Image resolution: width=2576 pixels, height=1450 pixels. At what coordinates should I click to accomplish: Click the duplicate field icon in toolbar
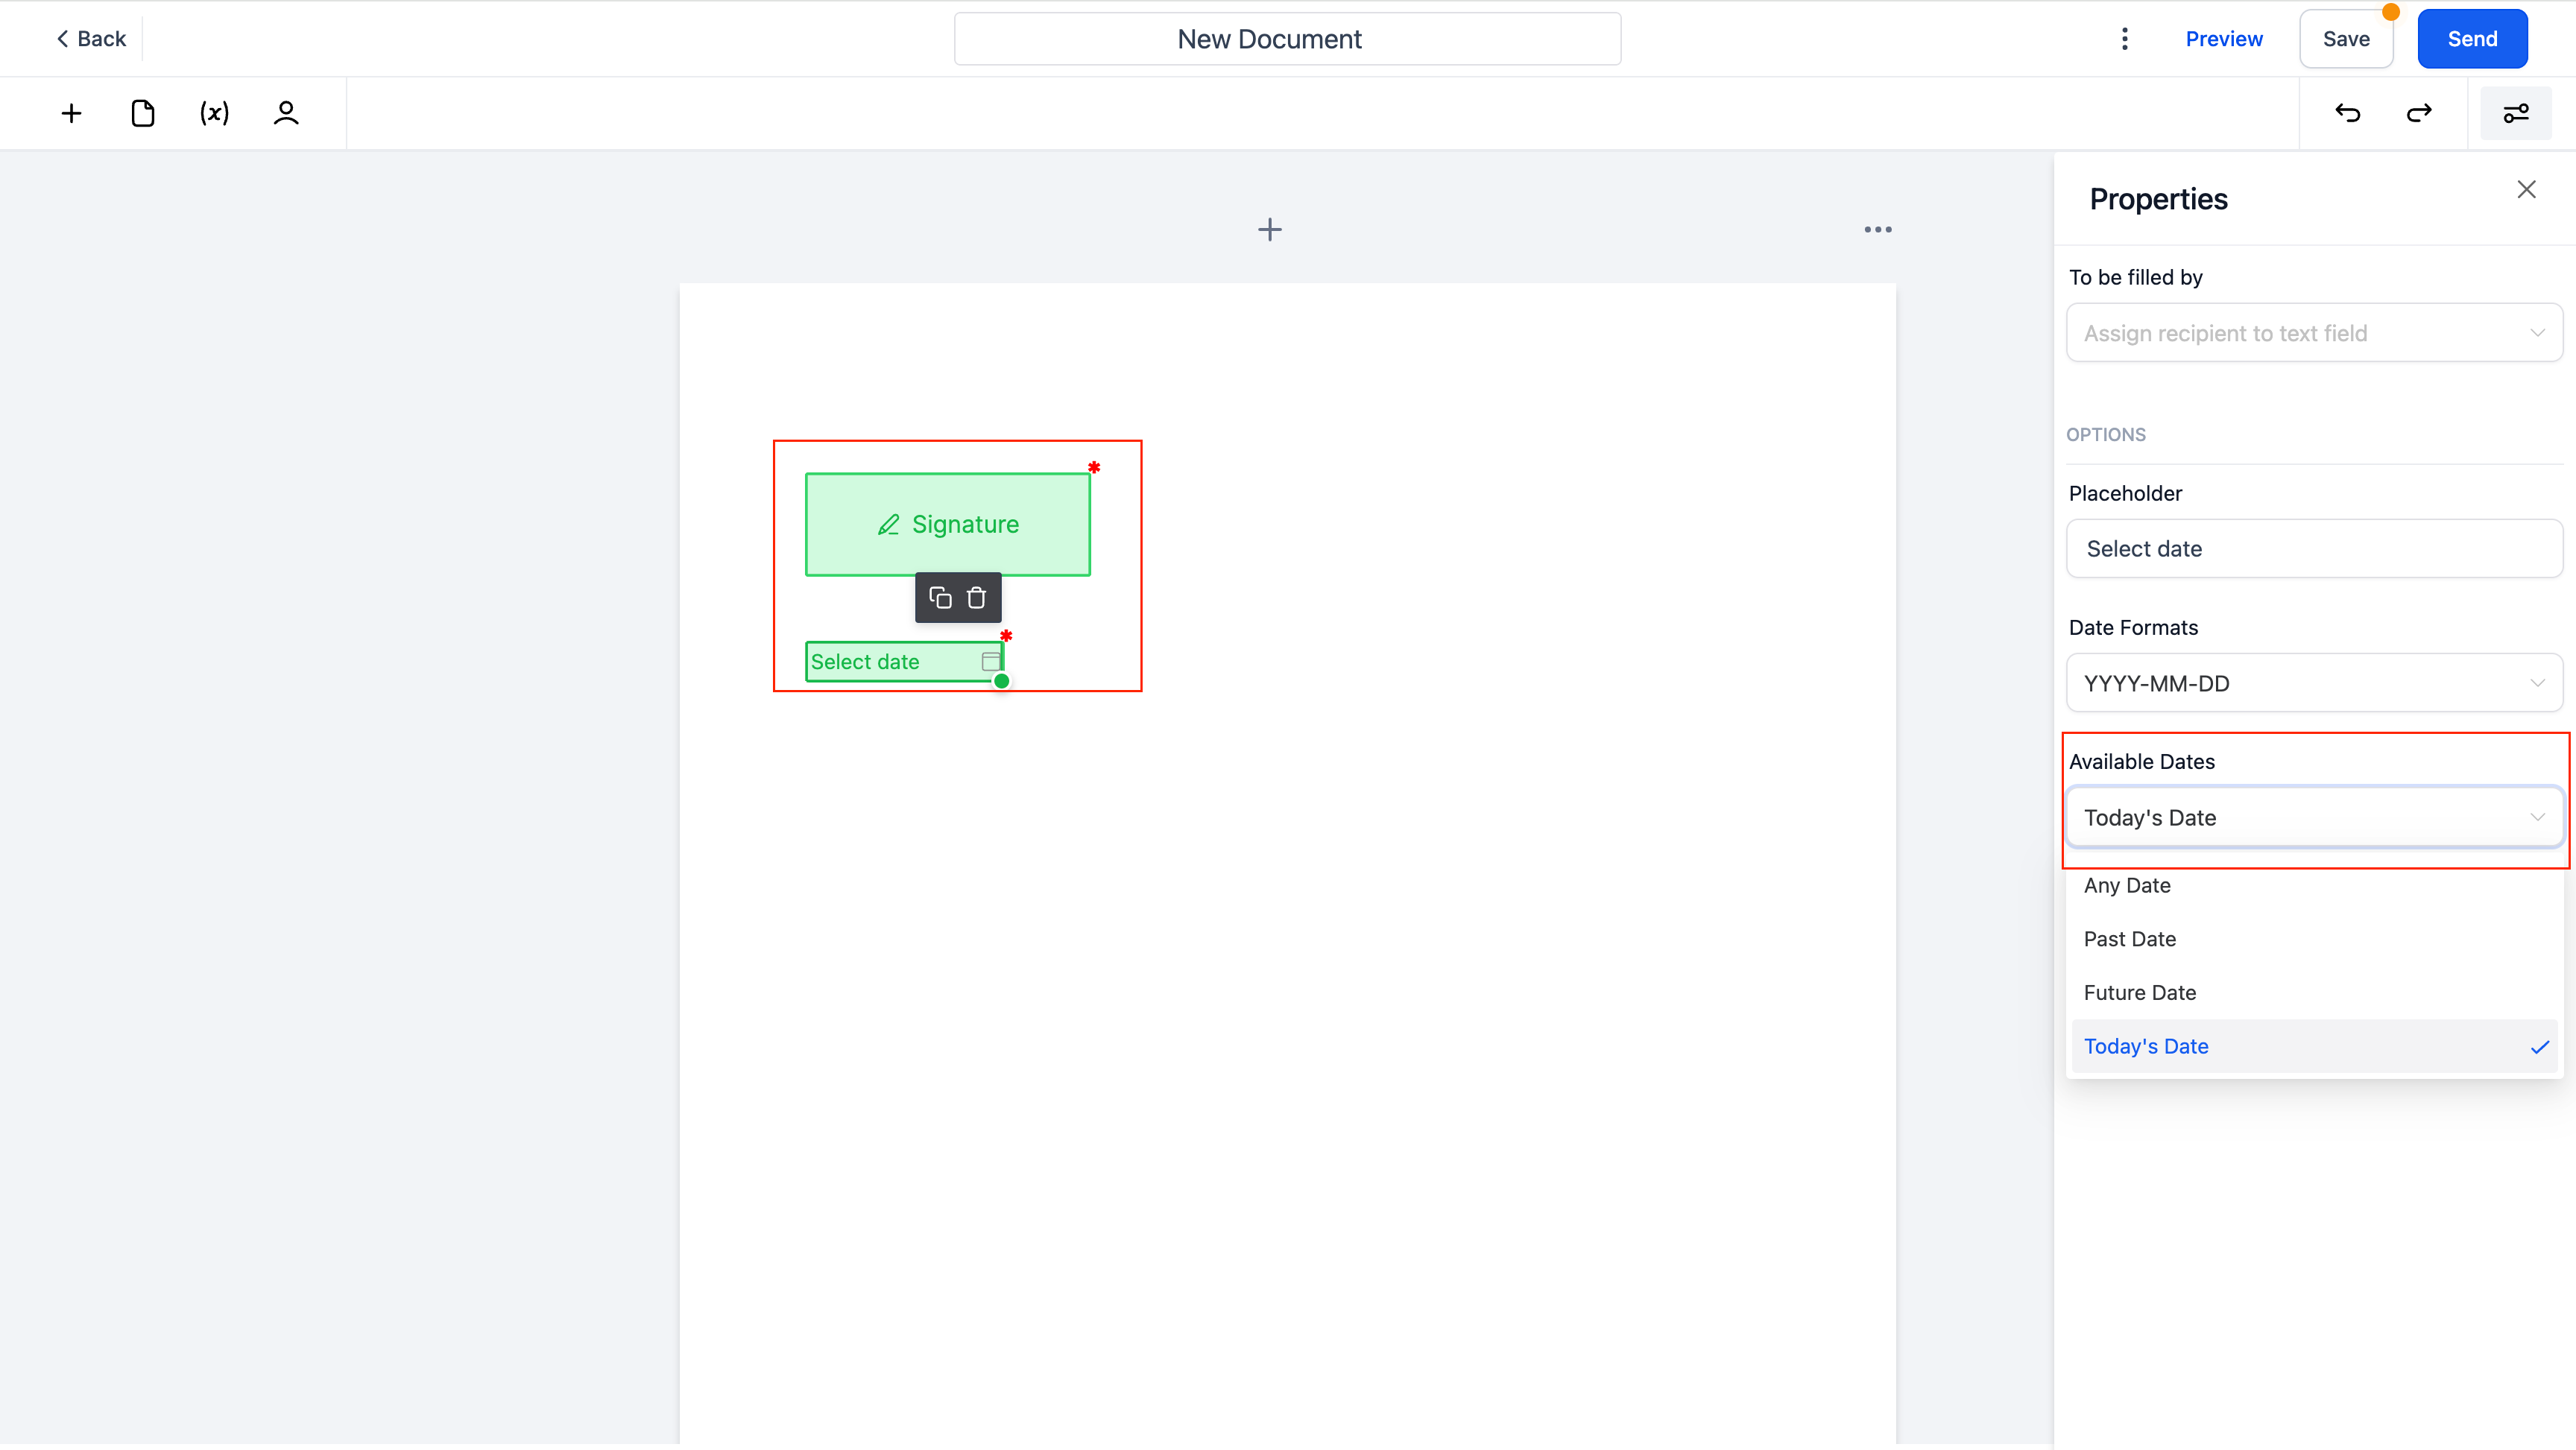(939, 598)
